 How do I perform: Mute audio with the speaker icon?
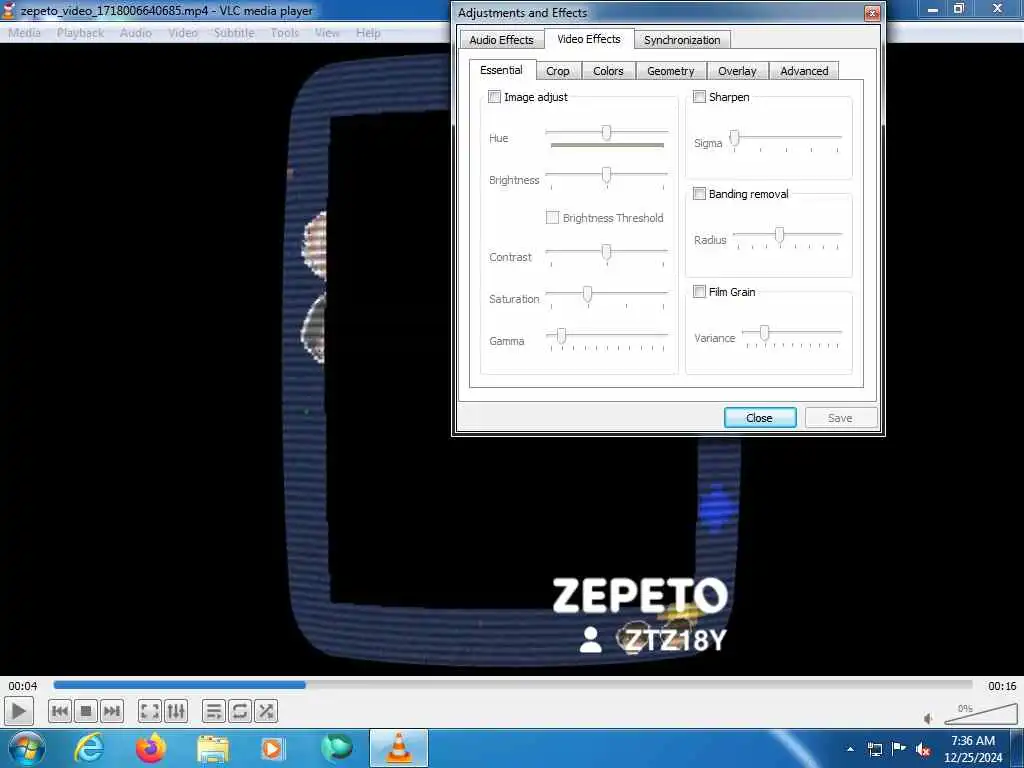click(x=929, y=719)
